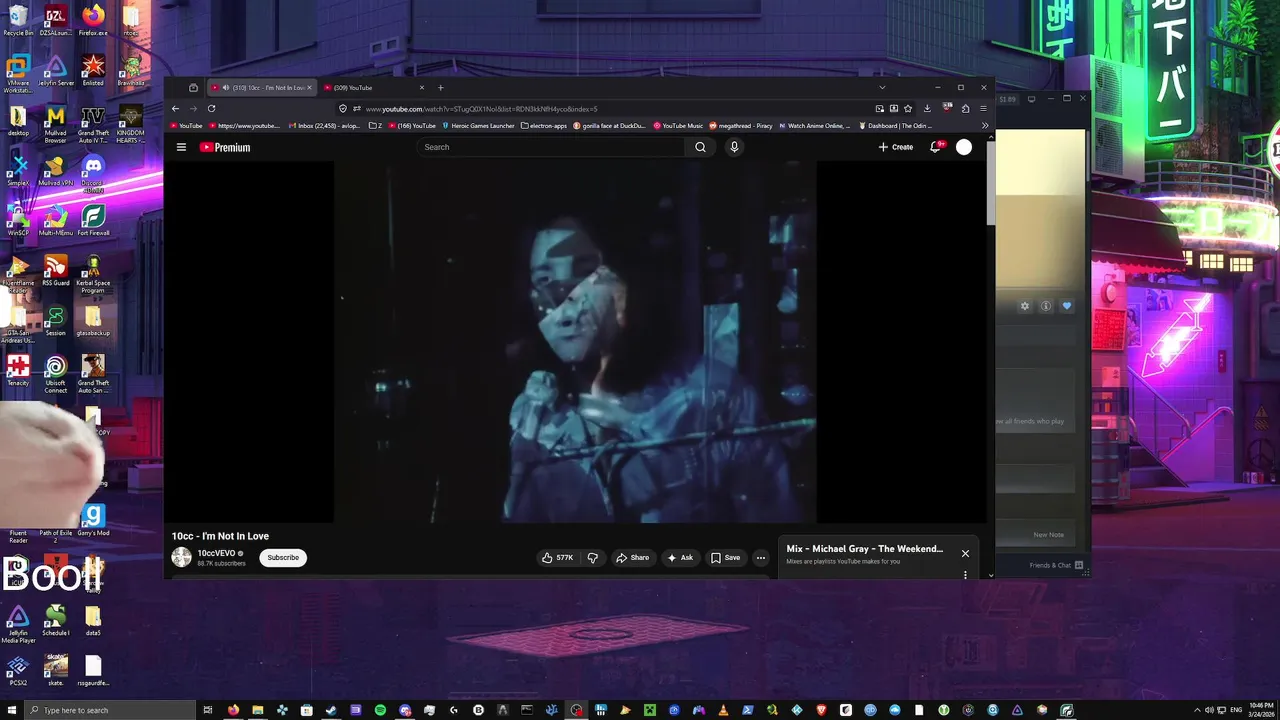Screen dimensions: 1280x720
Task: Save video to a playlist
Action: [726, 558]
